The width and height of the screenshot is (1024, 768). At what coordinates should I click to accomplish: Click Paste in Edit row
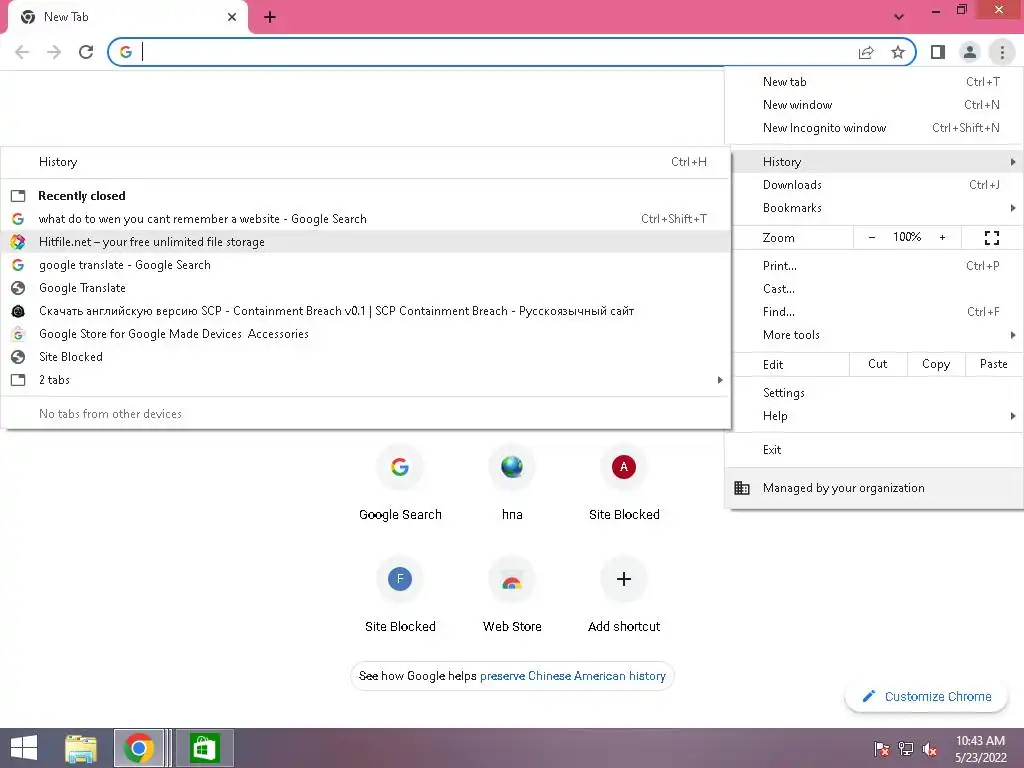pyautogui.click(x=993, y=364)
